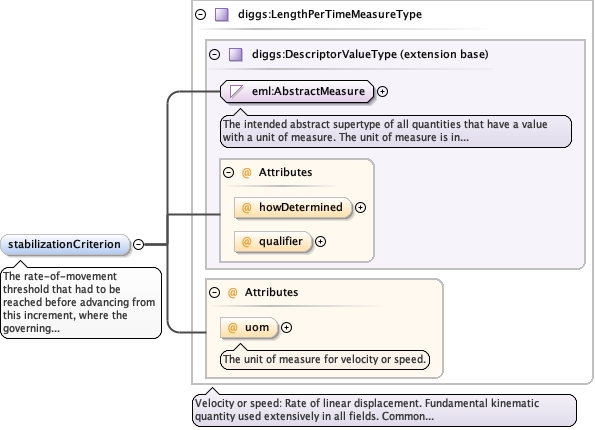595x430 pixels.
Task: Expand the howDetermined attribute
Action: [360, 208]
